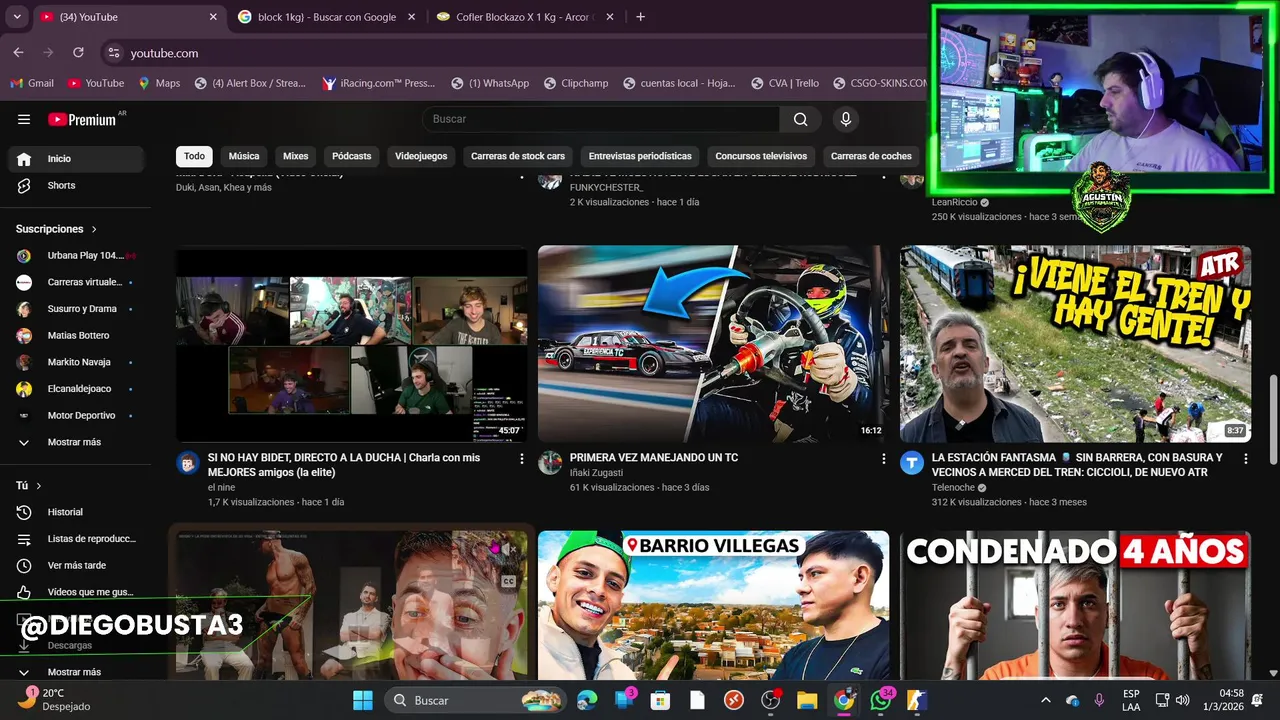Open Listas de reproducción in the sidebar
Image resolution: width=1280 pixels, height=720 pixels.
pos(76,539)
